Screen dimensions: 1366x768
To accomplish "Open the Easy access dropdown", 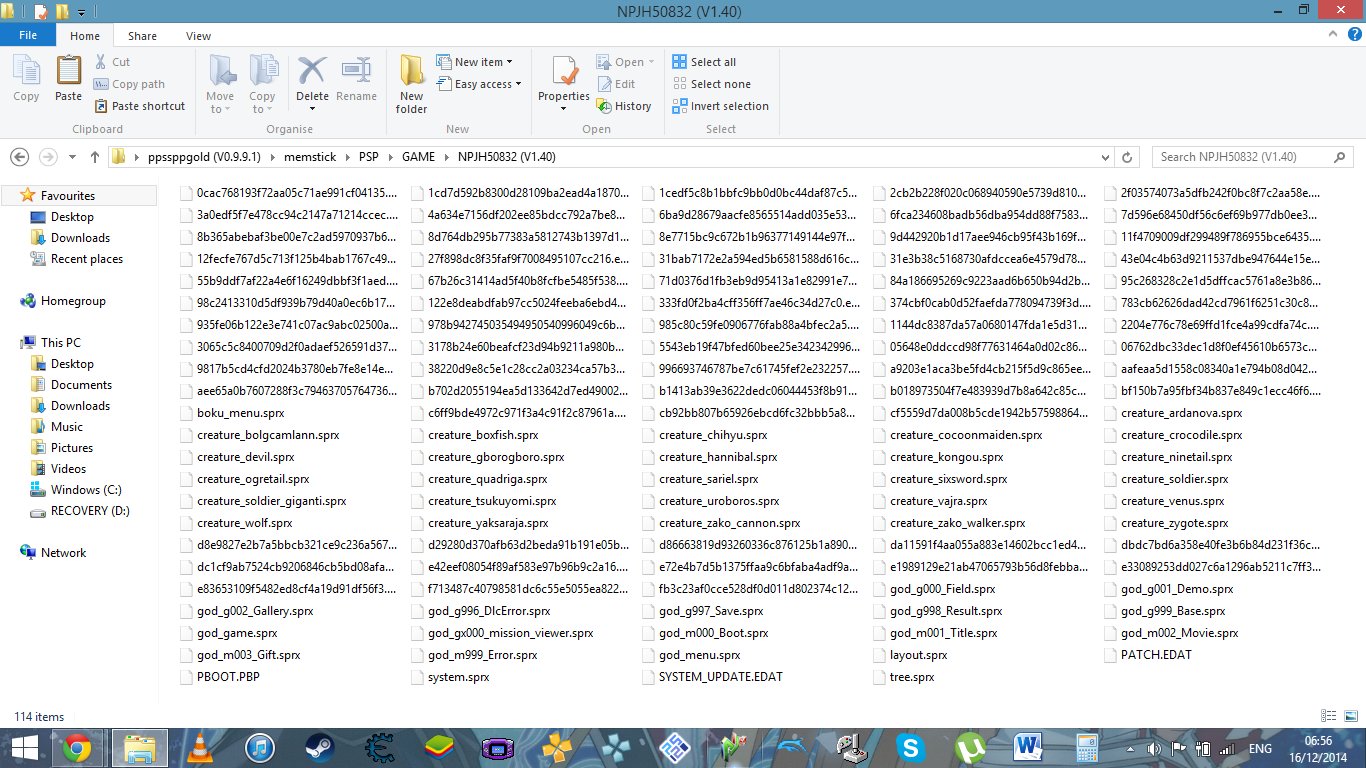I will tap(476, 84).
